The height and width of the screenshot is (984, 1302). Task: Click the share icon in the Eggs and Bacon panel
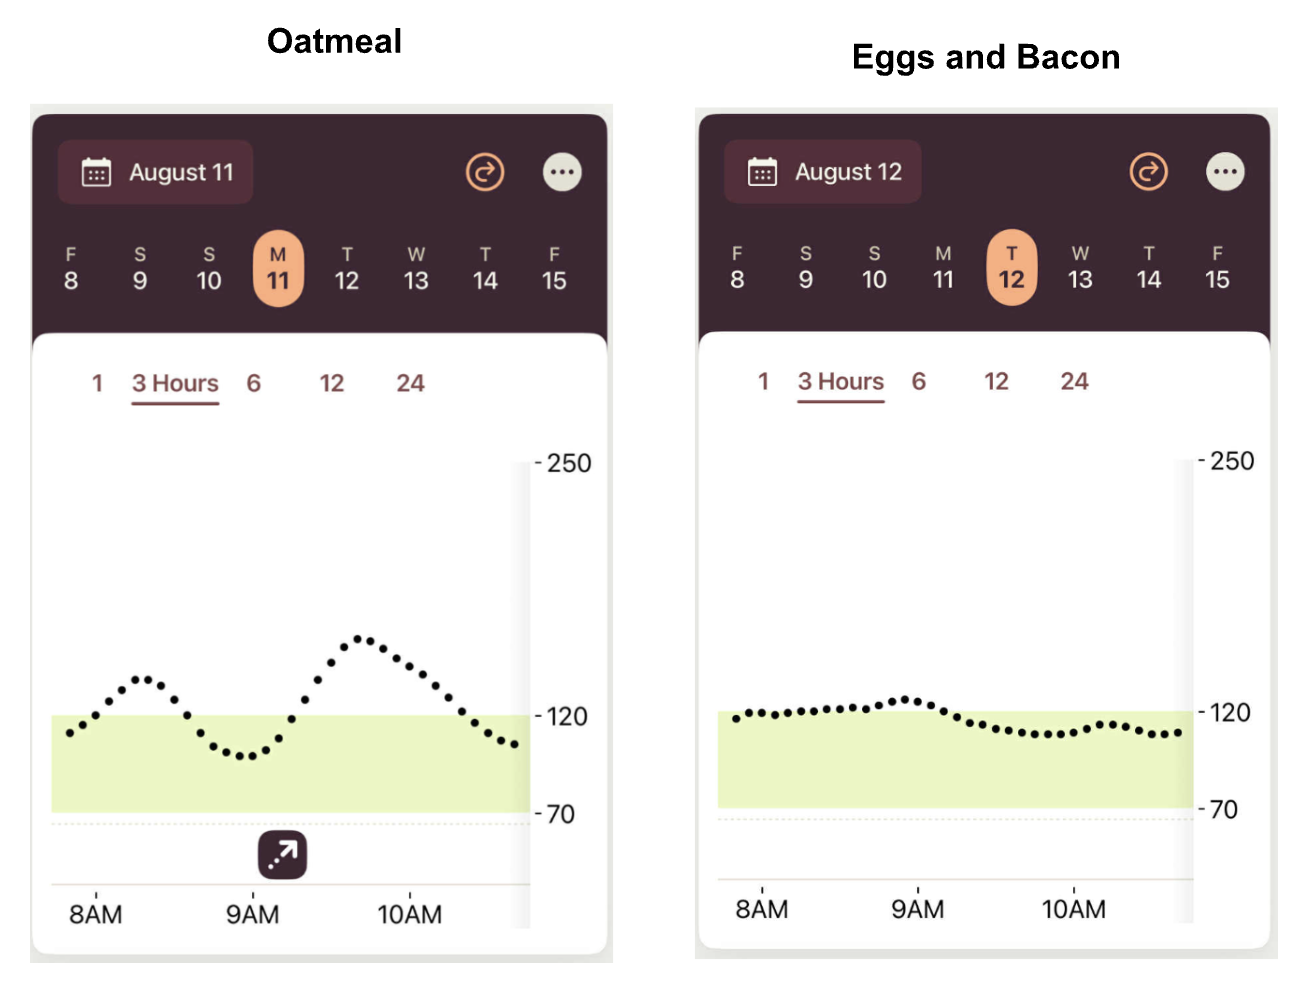click(1148, 172)
